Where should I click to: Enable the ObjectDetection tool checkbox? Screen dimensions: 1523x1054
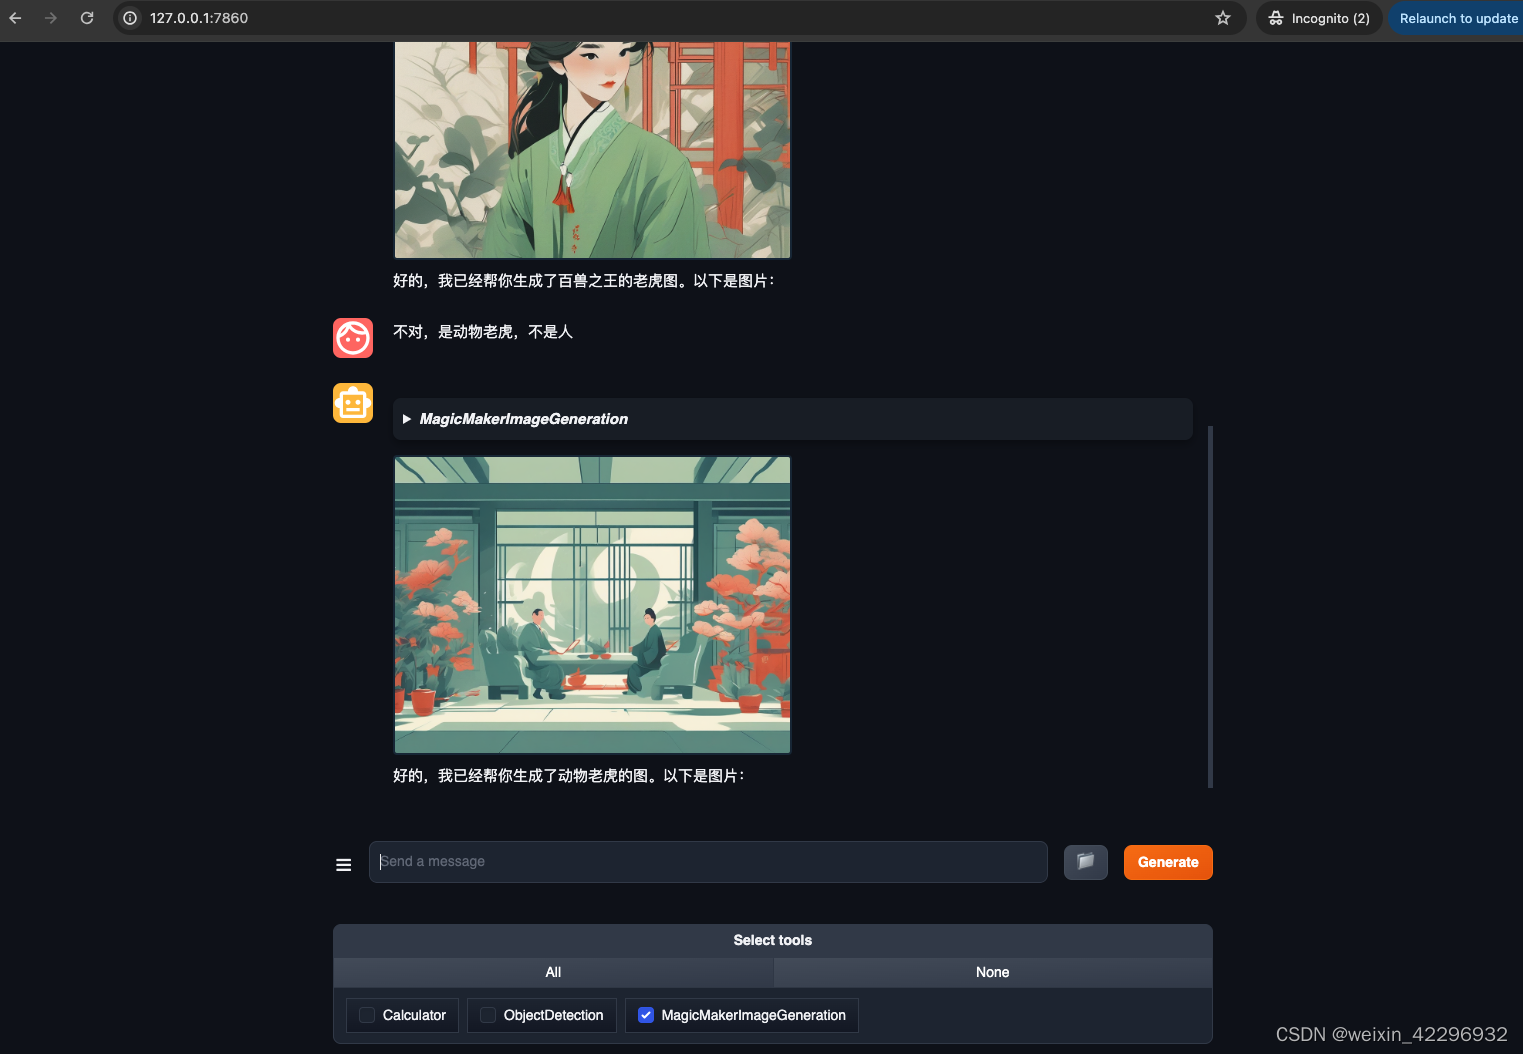coord(488,1015)
